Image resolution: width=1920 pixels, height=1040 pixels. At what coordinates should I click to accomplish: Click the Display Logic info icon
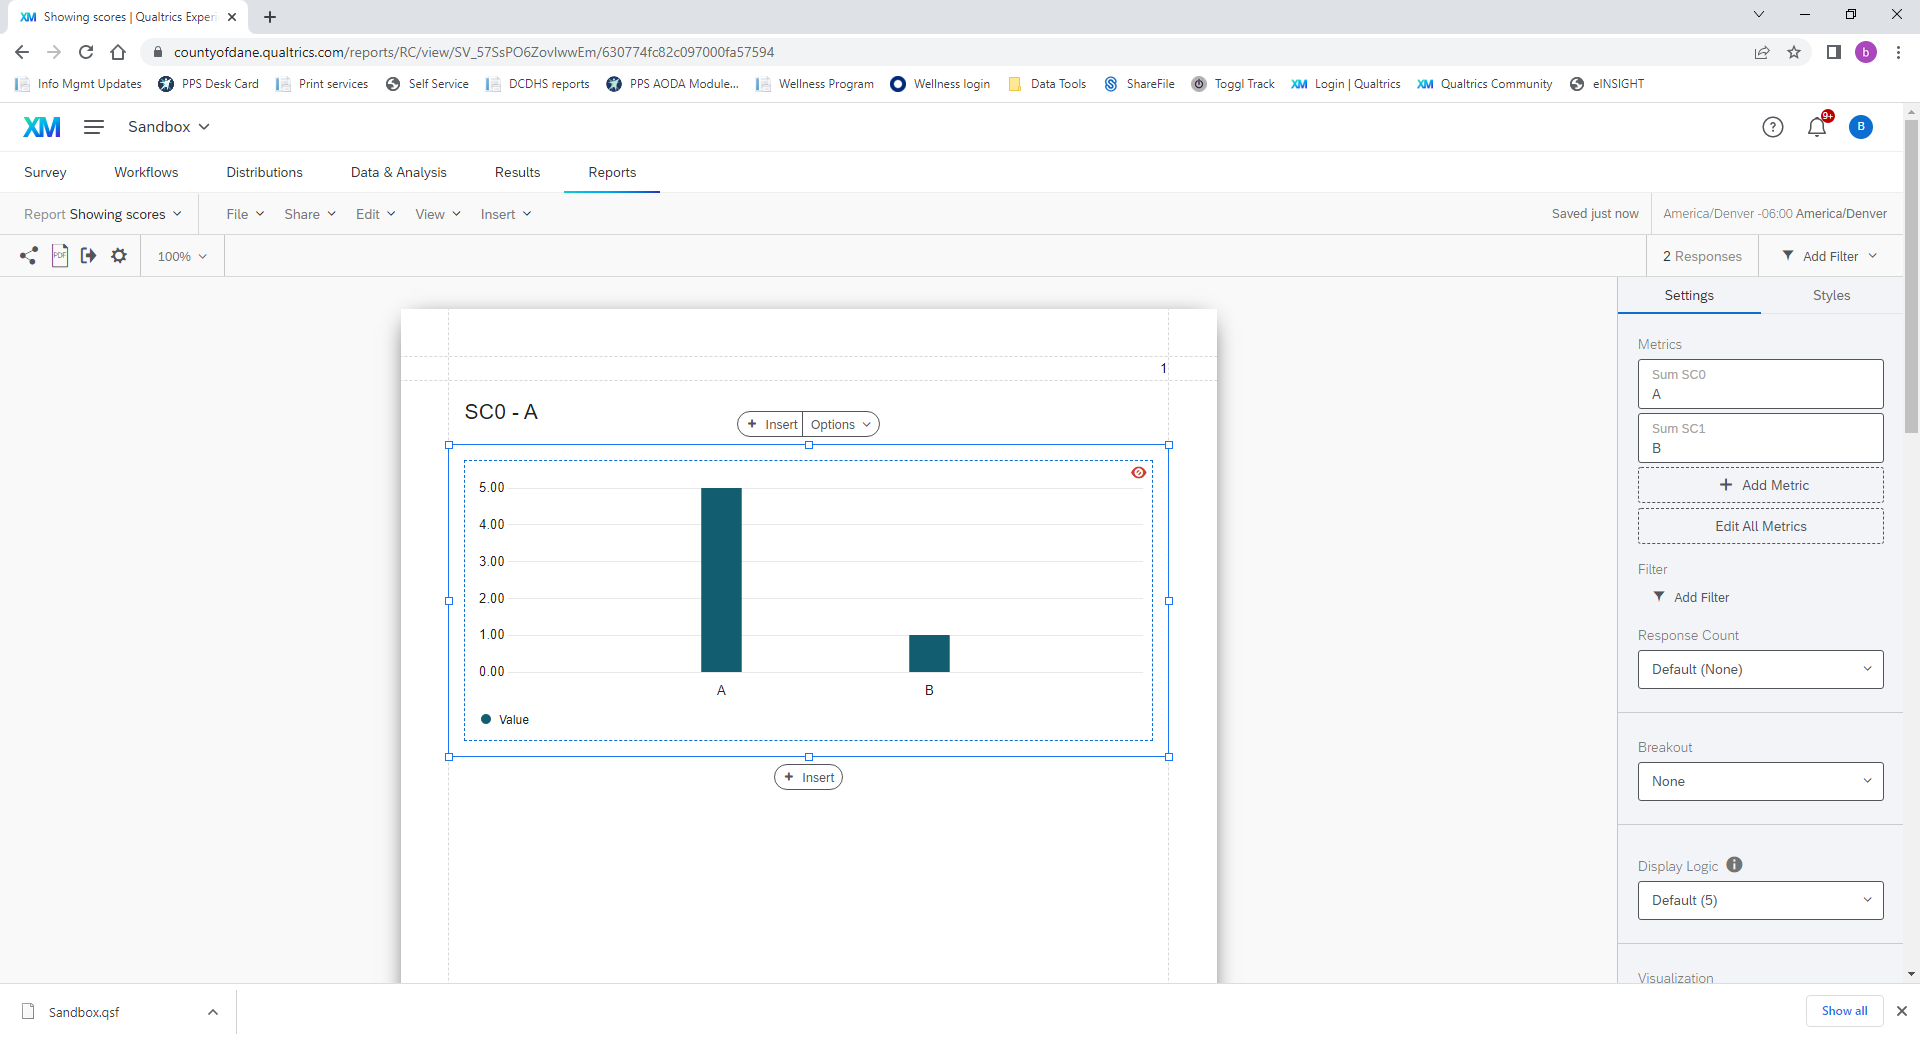[x=1735, y=865]
